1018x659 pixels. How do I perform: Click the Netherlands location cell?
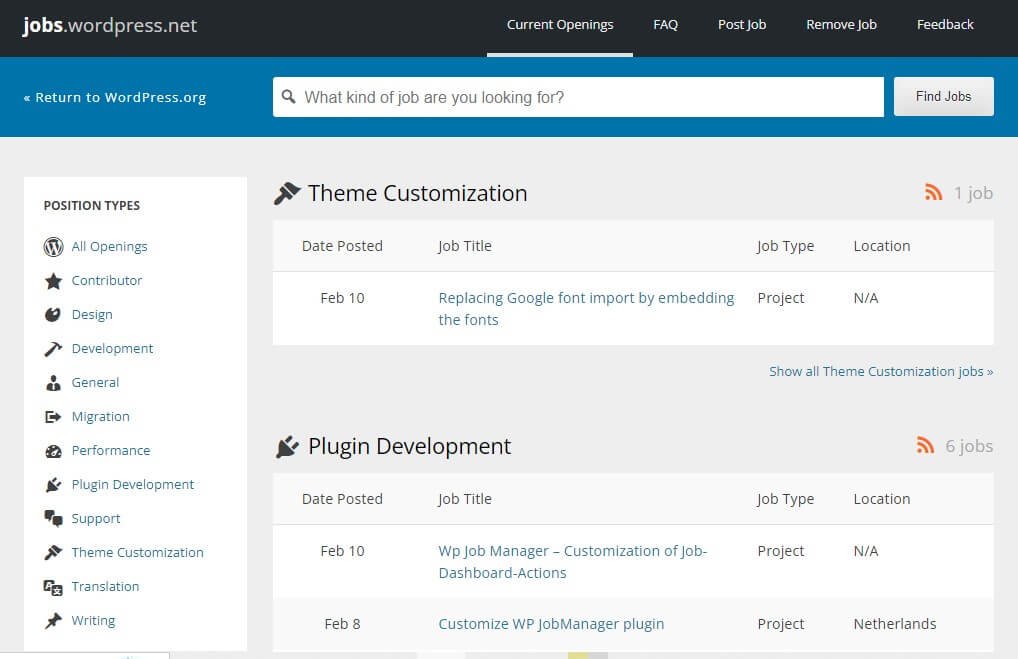point(895,624)
